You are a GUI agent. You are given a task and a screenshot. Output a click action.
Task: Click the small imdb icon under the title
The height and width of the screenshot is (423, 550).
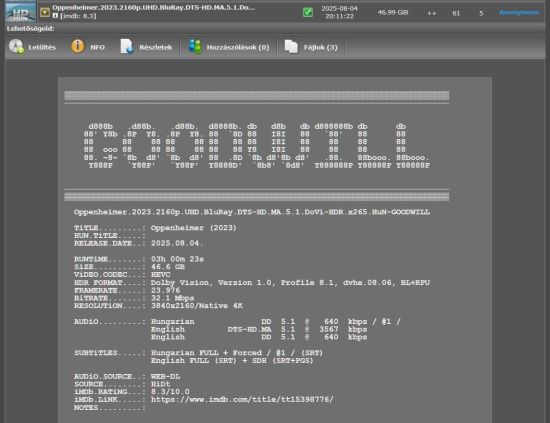[55, 16]
